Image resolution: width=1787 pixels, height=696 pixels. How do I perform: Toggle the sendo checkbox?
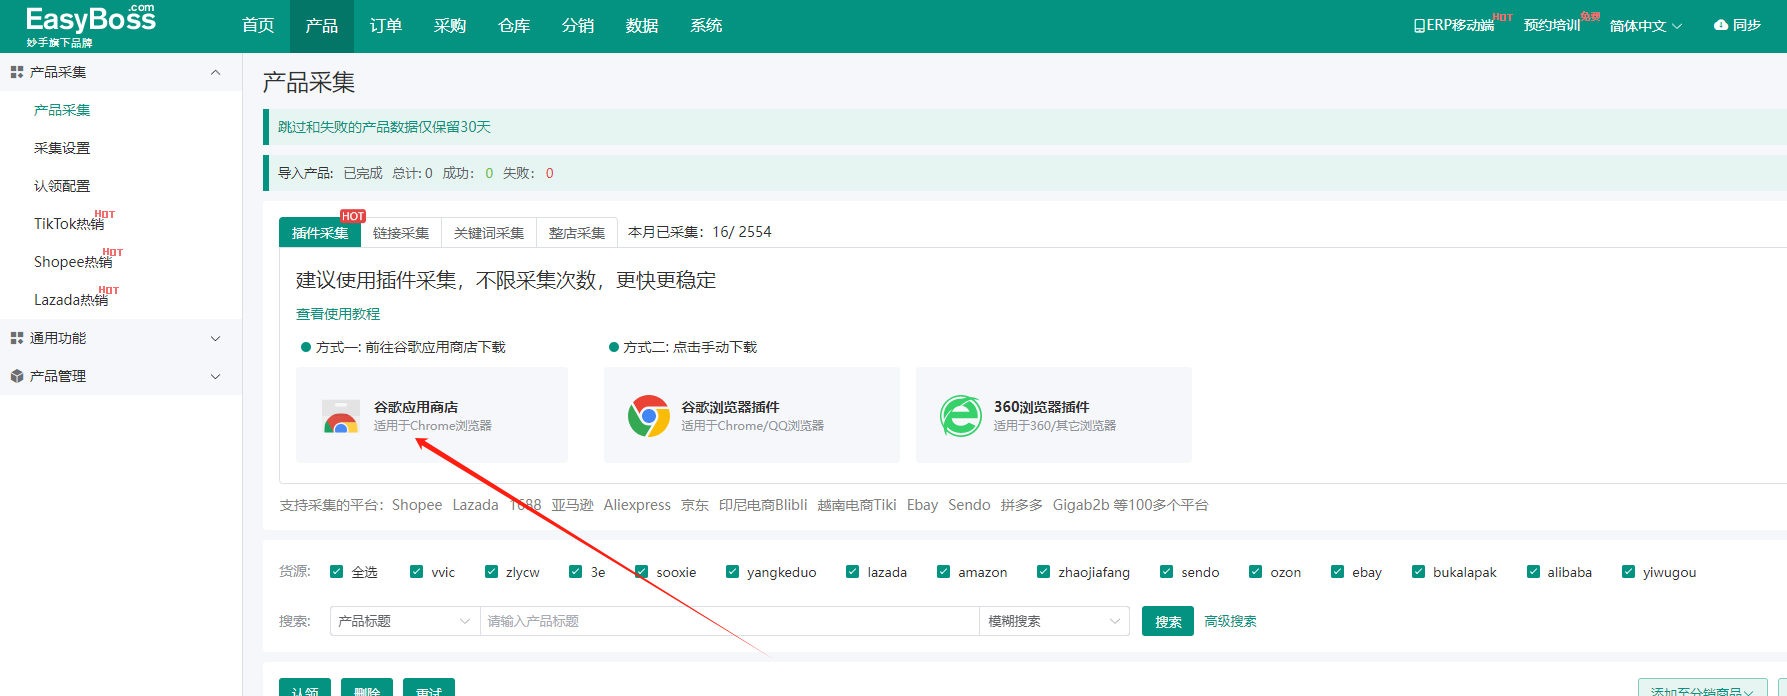1167,572
